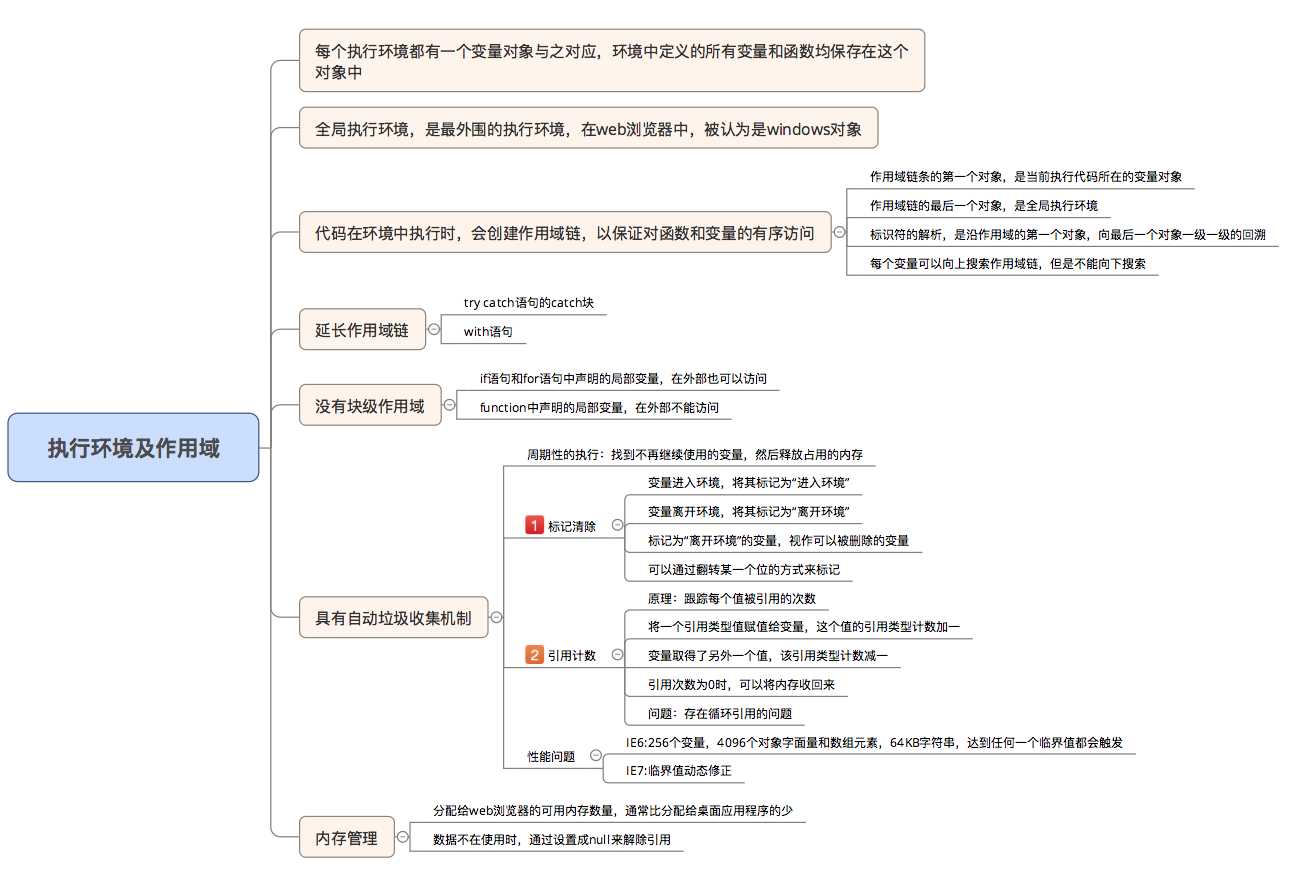Select the node 每个执行环境都有一个变量对象与之对应
The width and height of the screenshot is (1304, 880).
click(x=612, y=61)
